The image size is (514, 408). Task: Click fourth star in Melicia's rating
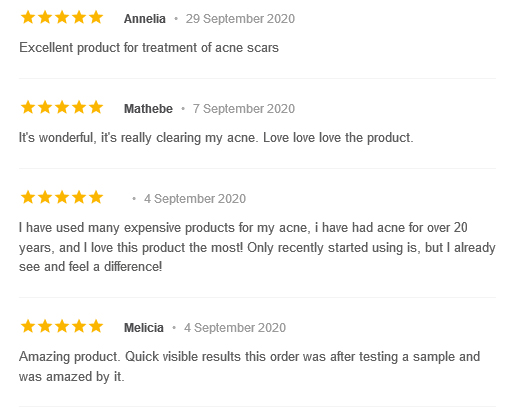point(79,326)
